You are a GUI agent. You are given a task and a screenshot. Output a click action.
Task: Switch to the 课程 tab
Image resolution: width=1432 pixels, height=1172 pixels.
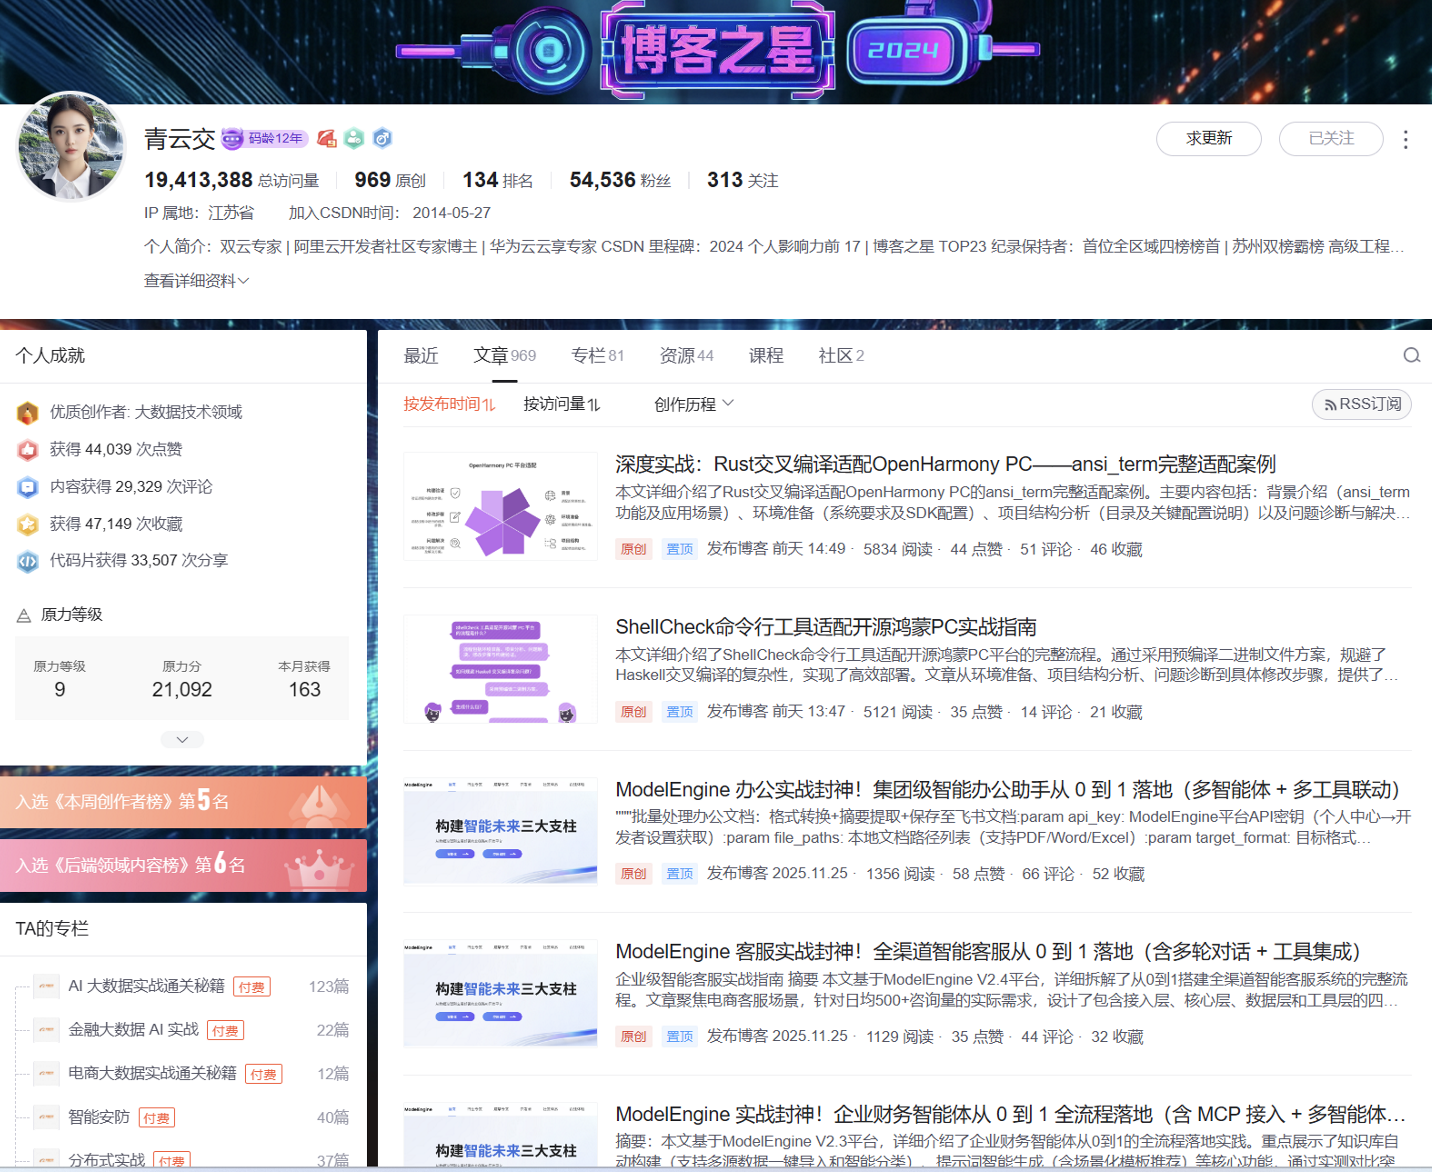tap(766, 356)
